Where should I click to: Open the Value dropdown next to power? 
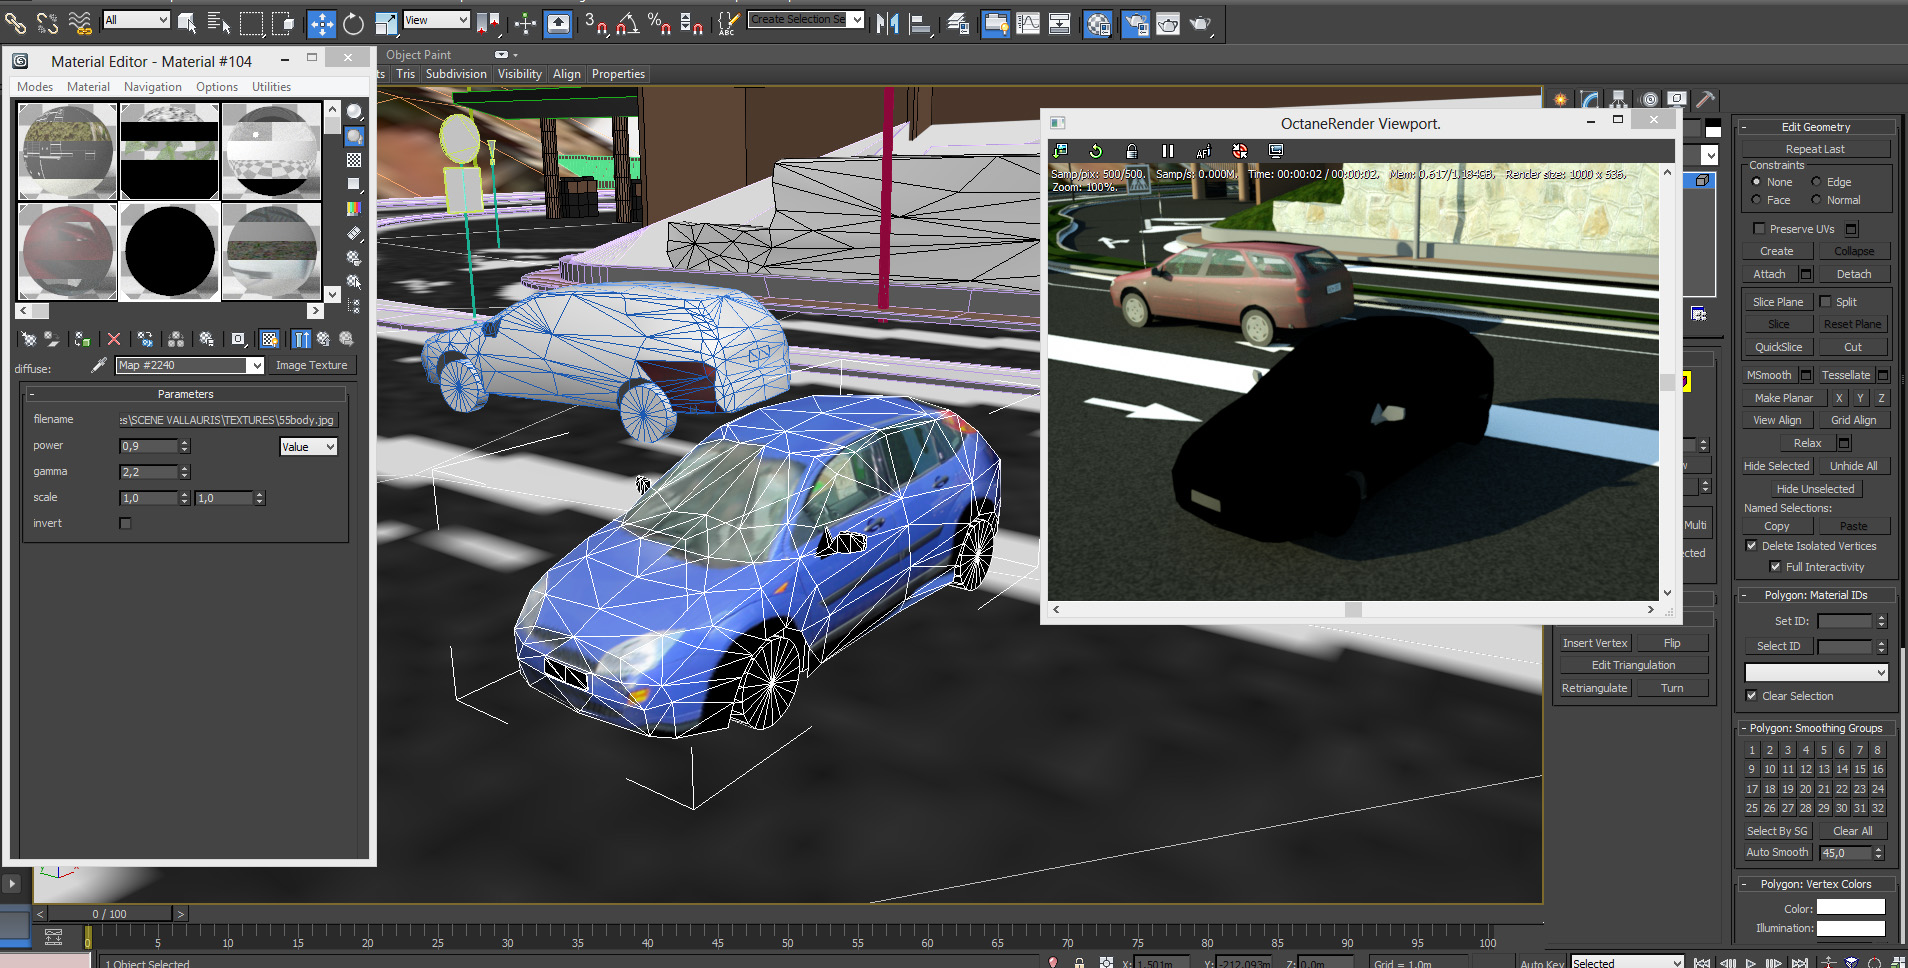coord(308,447)
